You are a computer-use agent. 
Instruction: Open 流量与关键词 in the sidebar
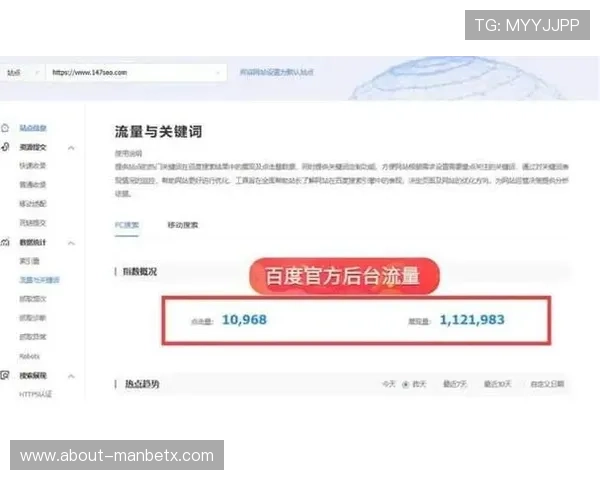click(39, 280)
